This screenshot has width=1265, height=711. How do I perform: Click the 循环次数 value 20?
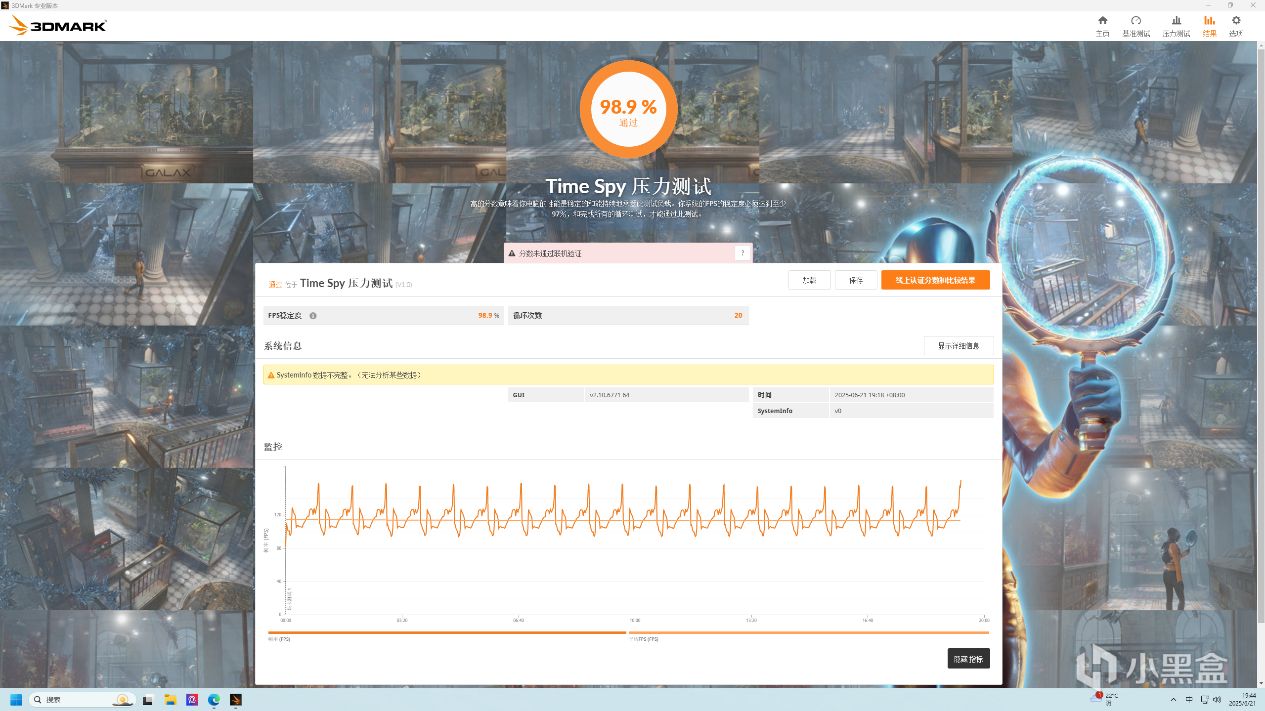click(x=738, y=316)
